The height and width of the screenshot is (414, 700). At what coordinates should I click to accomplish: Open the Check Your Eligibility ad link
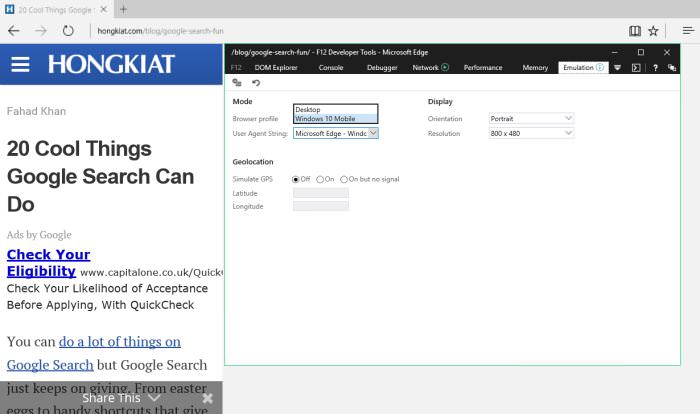(x=48, y=263)
